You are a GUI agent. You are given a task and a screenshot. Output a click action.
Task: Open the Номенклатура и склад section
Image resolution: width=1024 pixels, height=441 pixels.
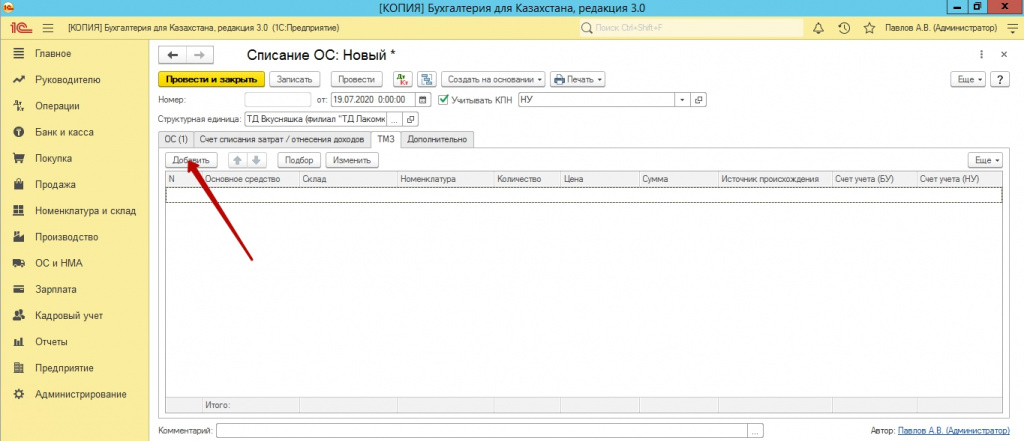click(86, 211)
